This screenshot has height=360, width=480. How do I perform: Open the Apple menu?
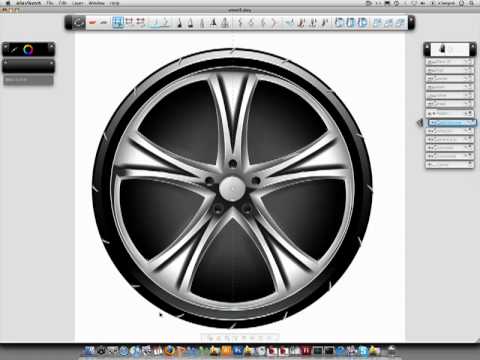(8, 3)
